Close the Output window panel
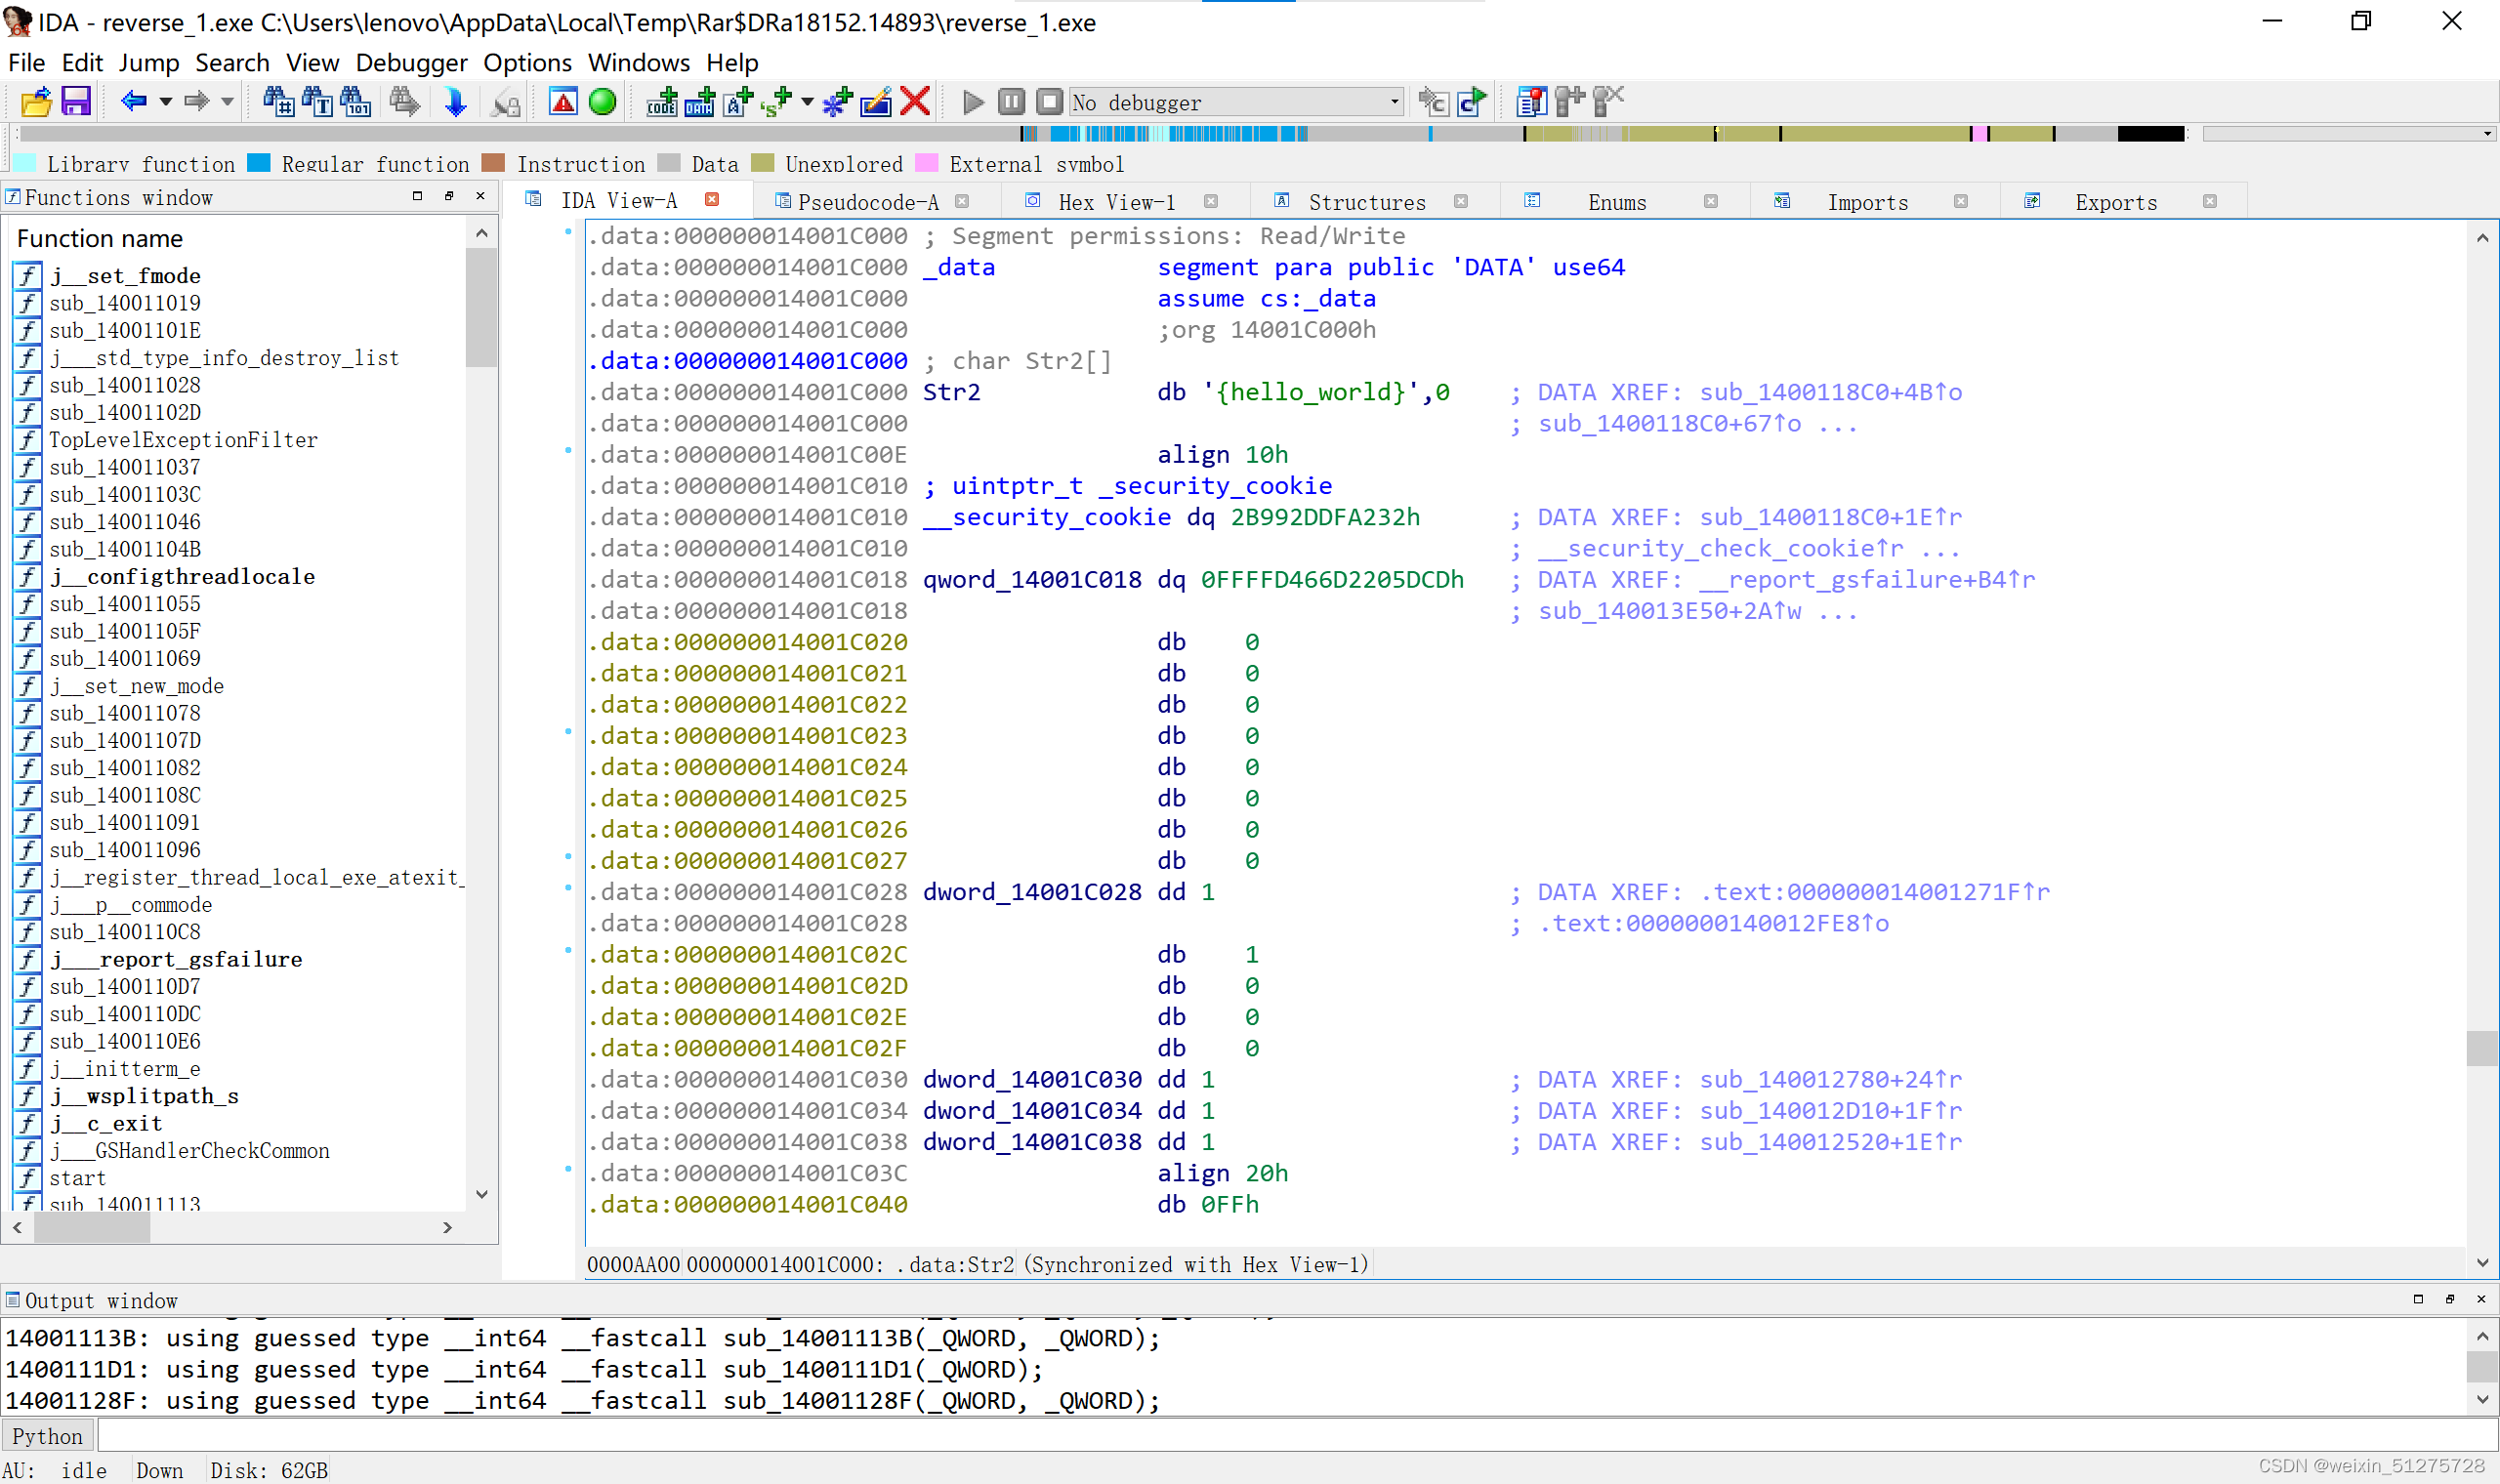 tap(2481, 1299)
